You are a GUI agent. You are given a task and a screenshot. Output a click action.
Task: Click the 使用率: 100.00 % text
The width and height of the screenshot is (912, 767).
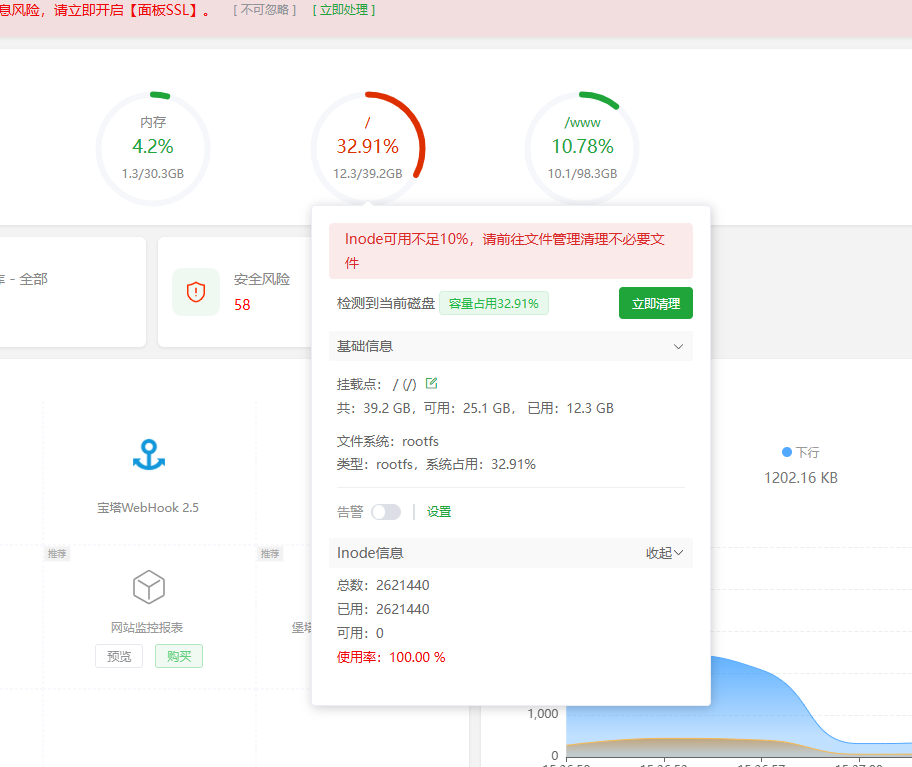tap(391, 657)
